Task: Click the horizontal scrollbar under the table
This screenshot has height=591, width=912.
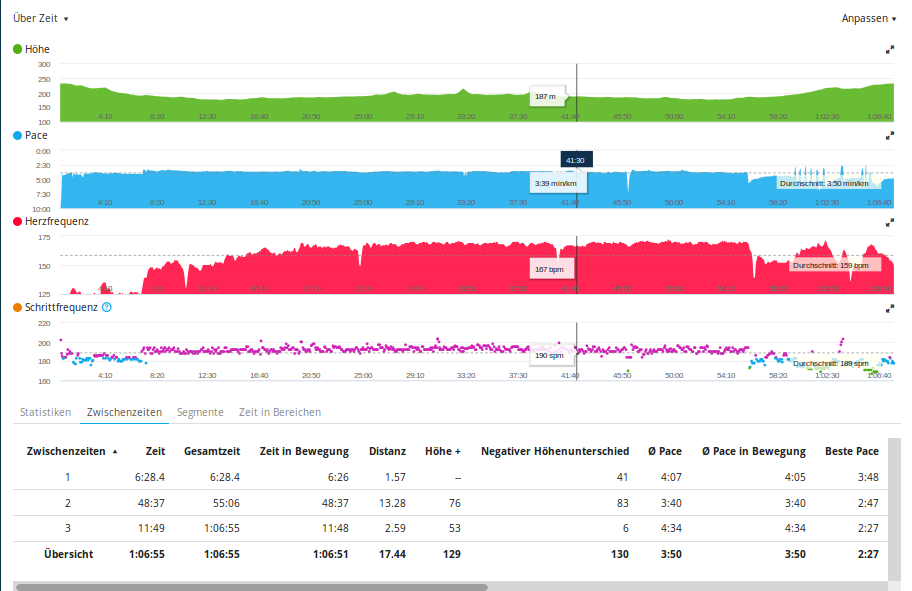Action: click(x=250, y=587)
